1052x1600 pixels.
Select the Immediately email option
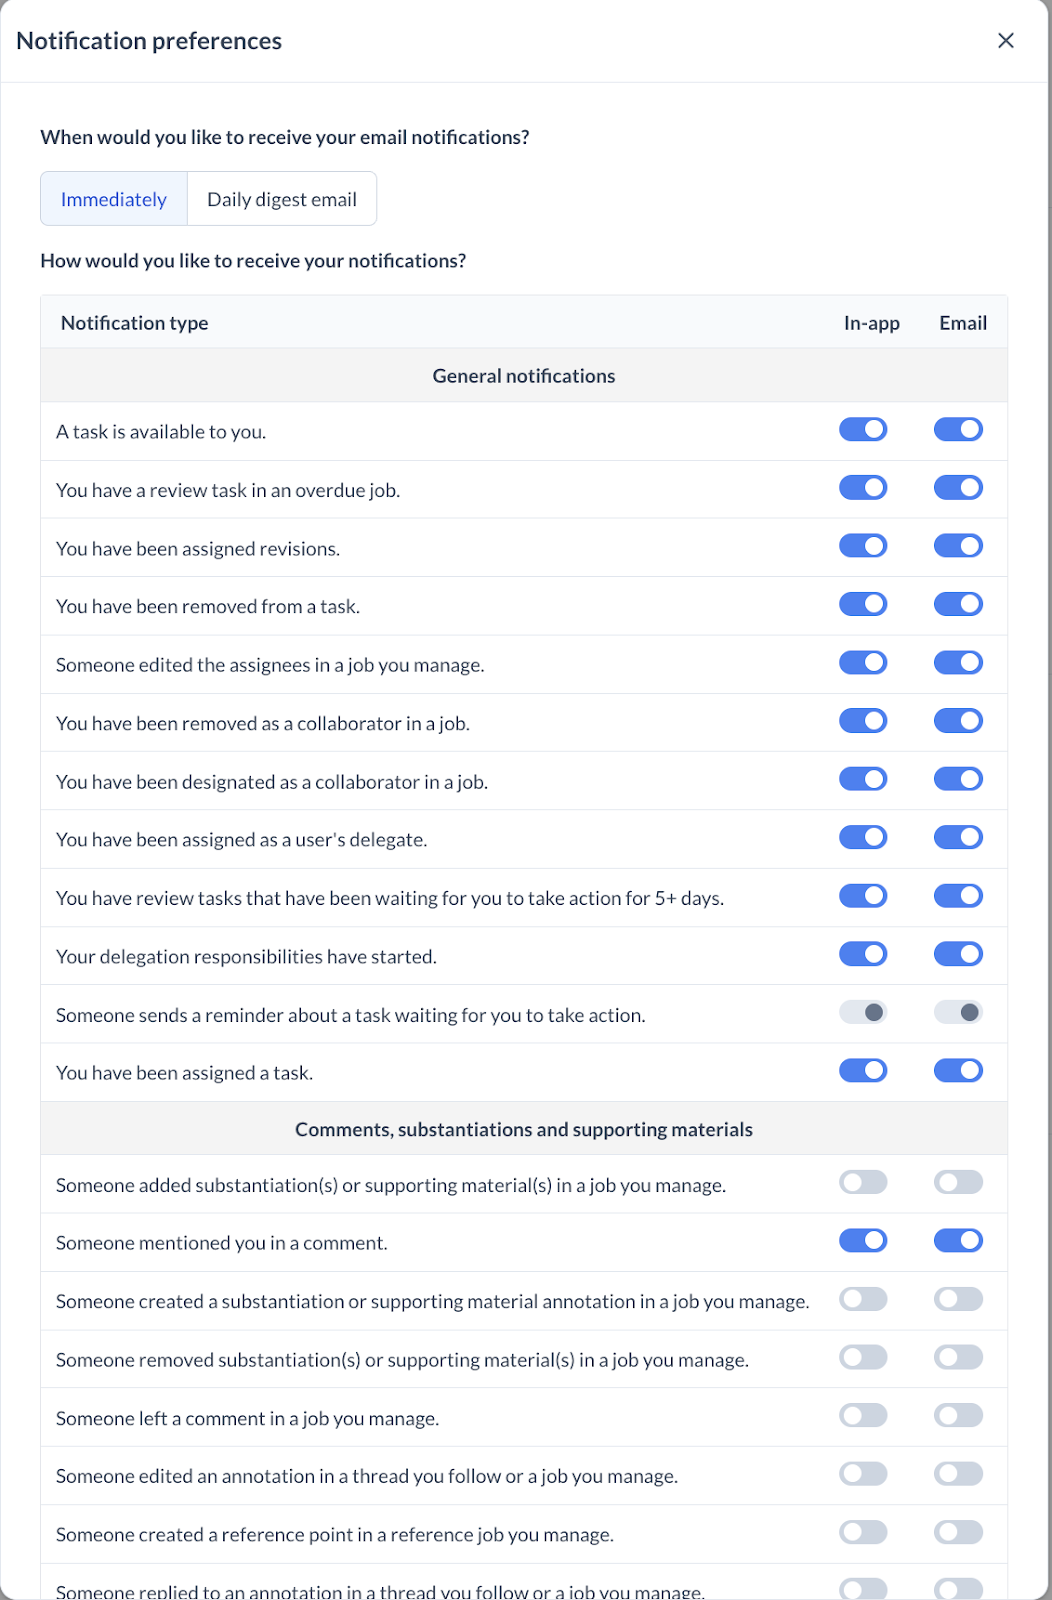(x=114, y=199)
